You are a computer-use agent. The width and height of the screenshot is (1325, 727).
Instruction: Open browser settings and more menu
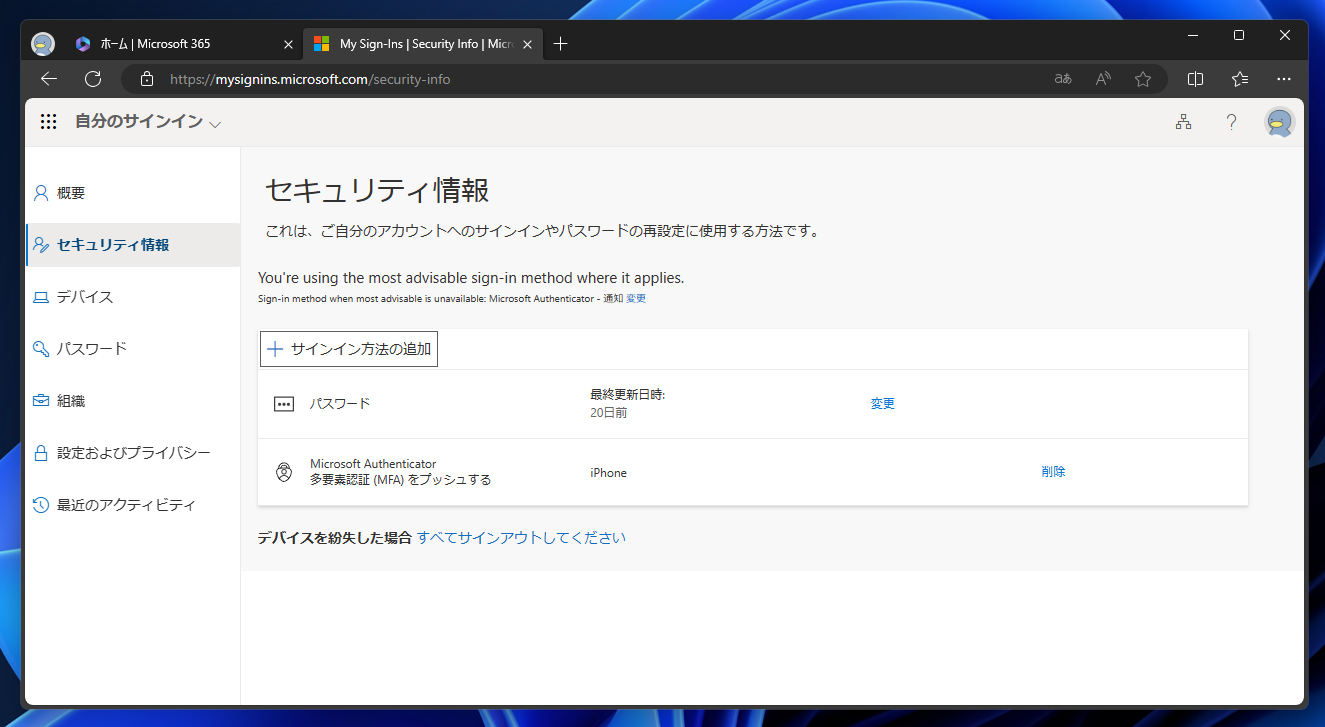(x=1285, y=79)
